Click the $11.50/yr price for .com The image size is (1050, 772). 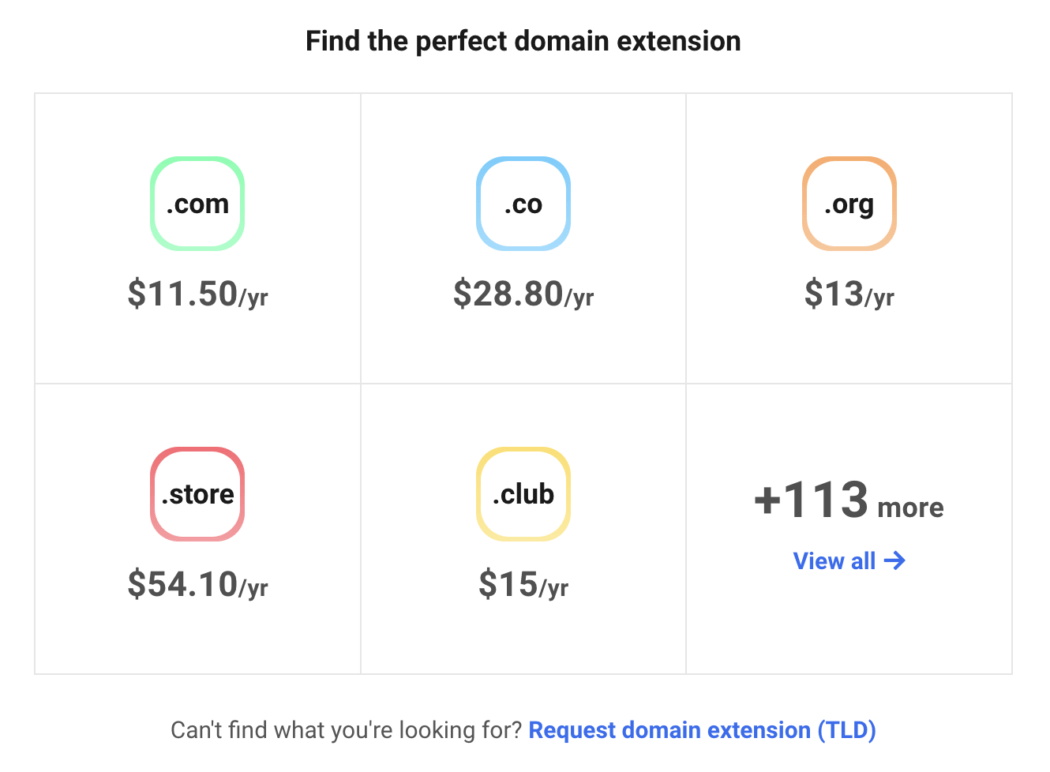(197, 294)
